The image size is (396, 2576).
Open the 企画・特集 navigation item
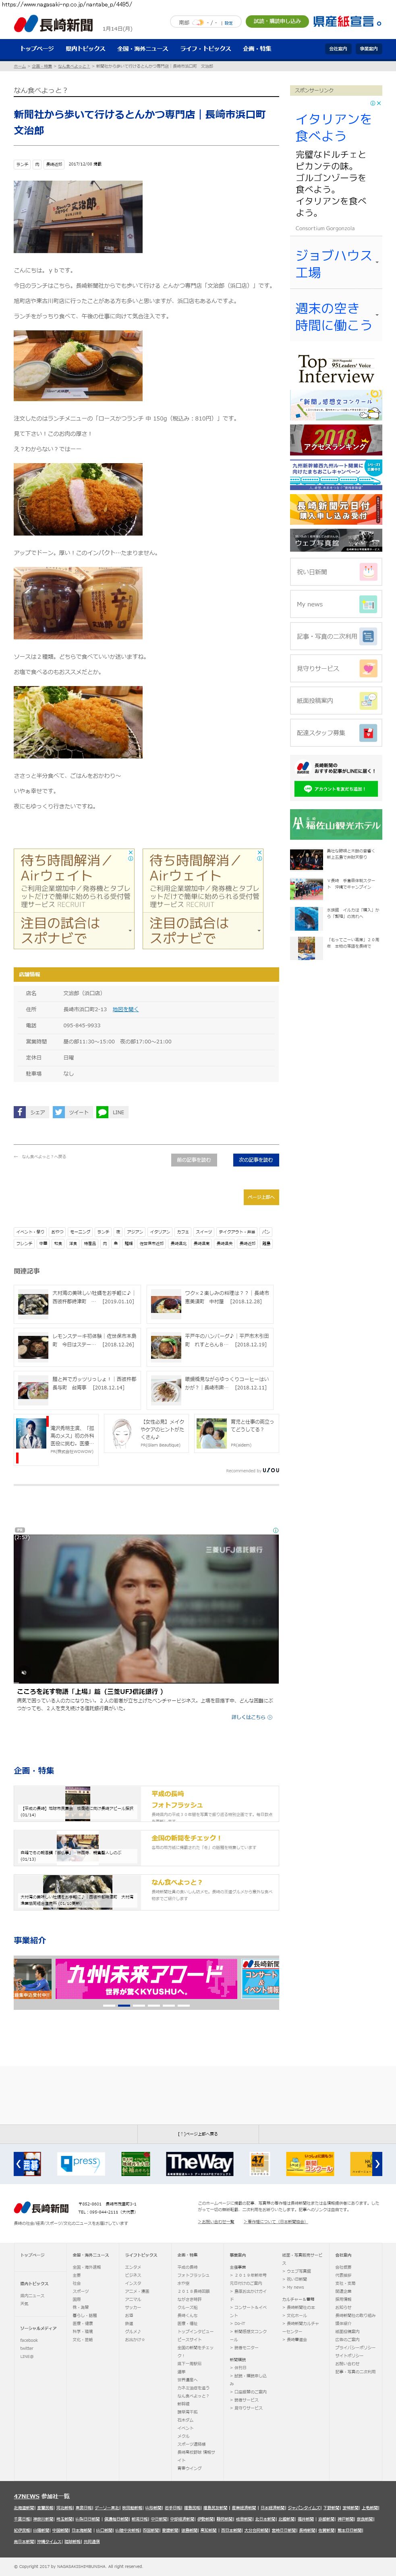tap(257, 49)
